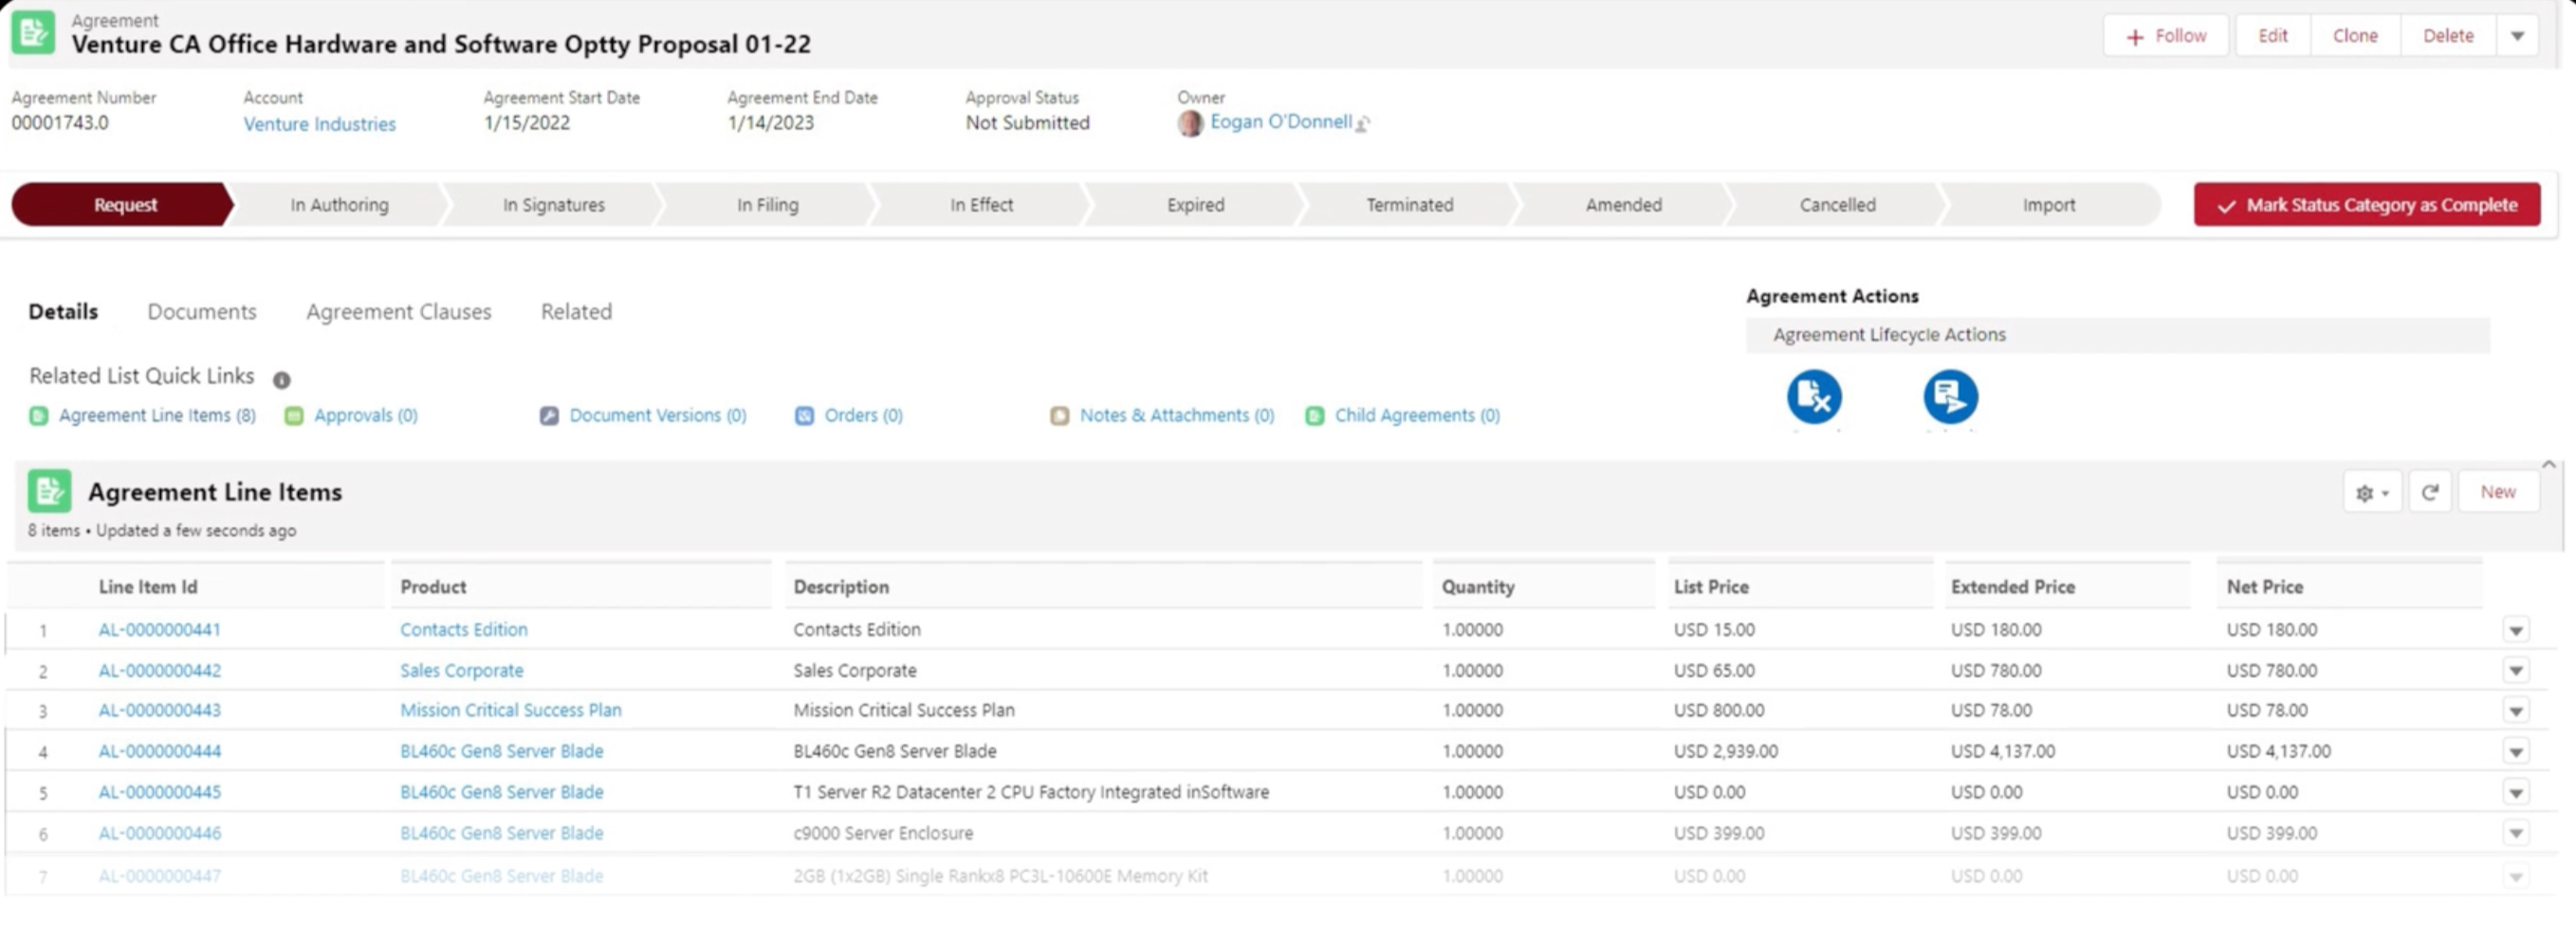The image size is (2576, 926).
Task: Open Approvals (0) quick link
Action: (x=365, y=416)
